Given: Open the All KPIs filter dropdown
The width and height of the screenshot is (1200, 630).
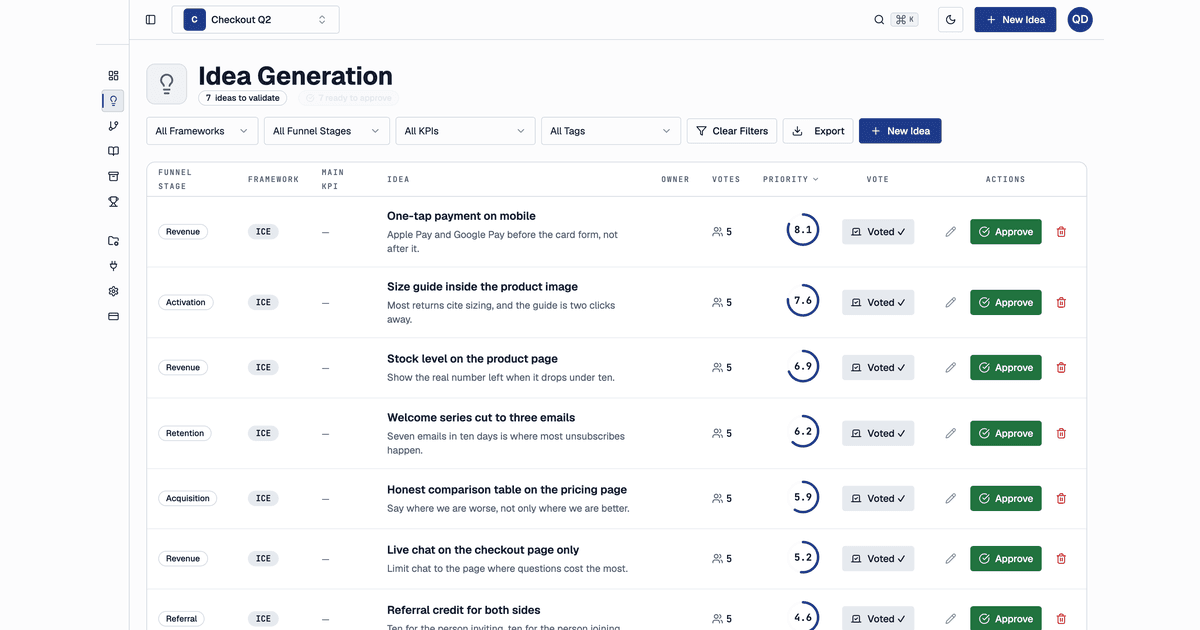Looking at the screenshot, I should click(x=465, y=131).
